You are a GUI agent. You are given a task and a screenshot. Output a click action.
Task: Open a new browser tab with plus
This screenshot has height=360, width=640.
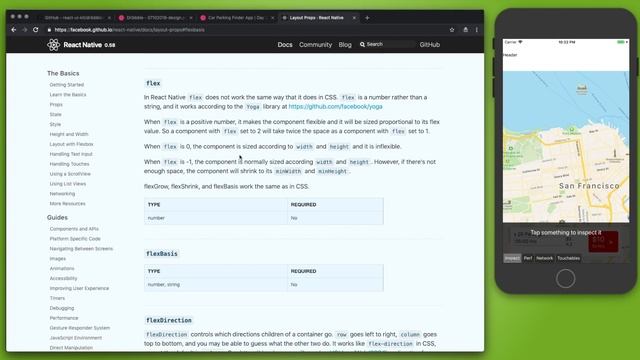tap(367, 18)
